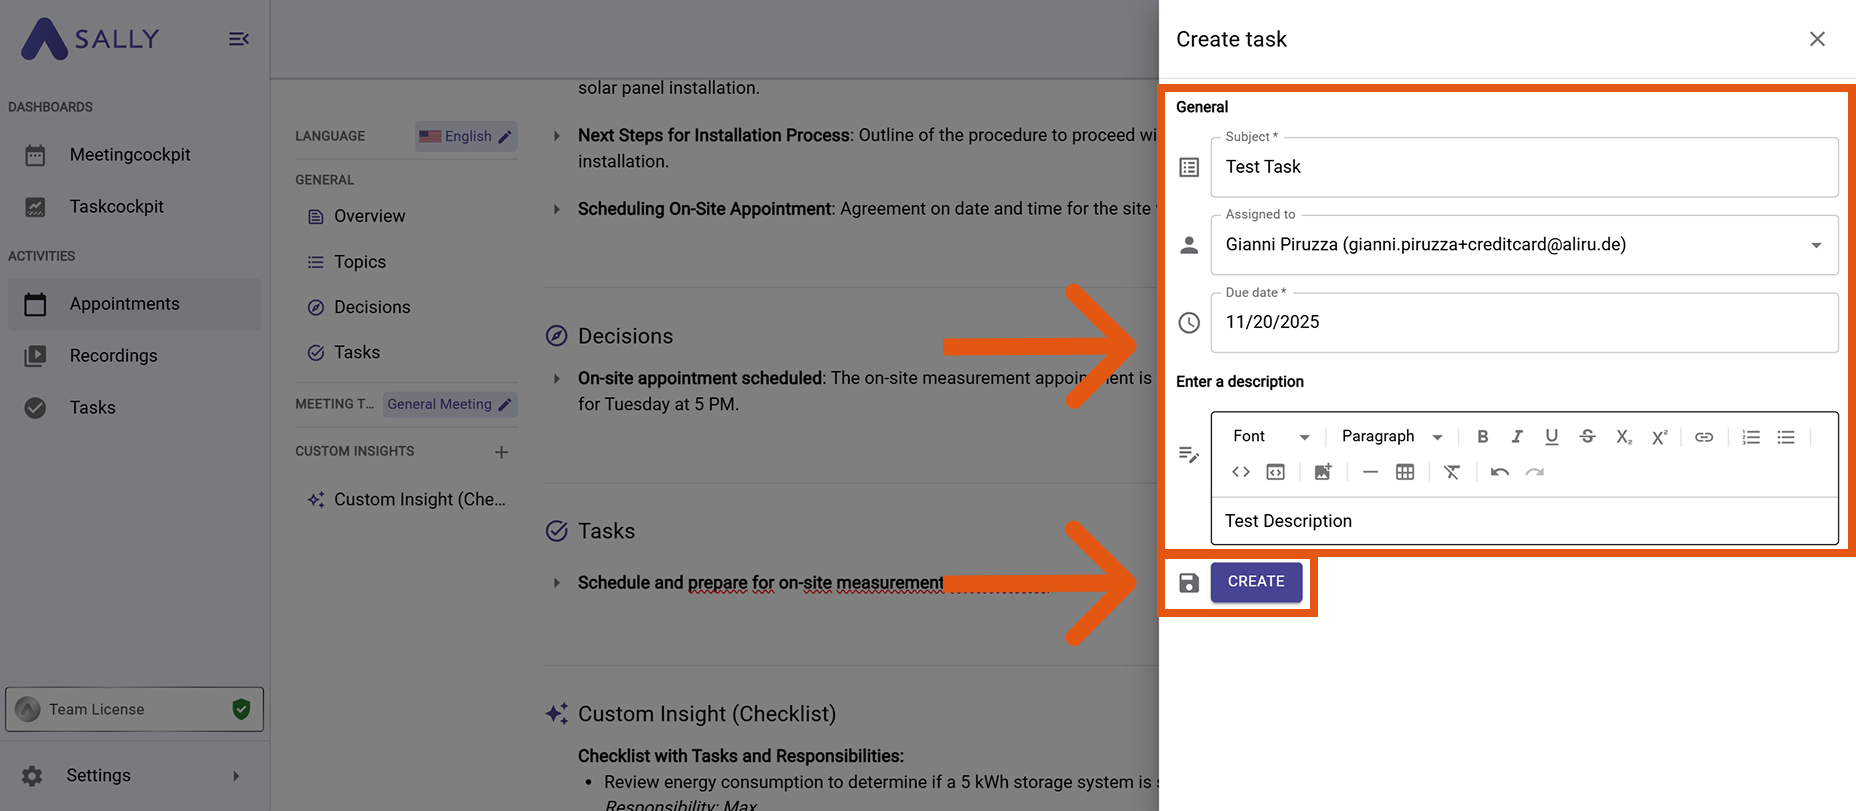The width and height of the screenshot is (1856, 811).
Task: Close the Create task panel
Action: coord(1817,39)
